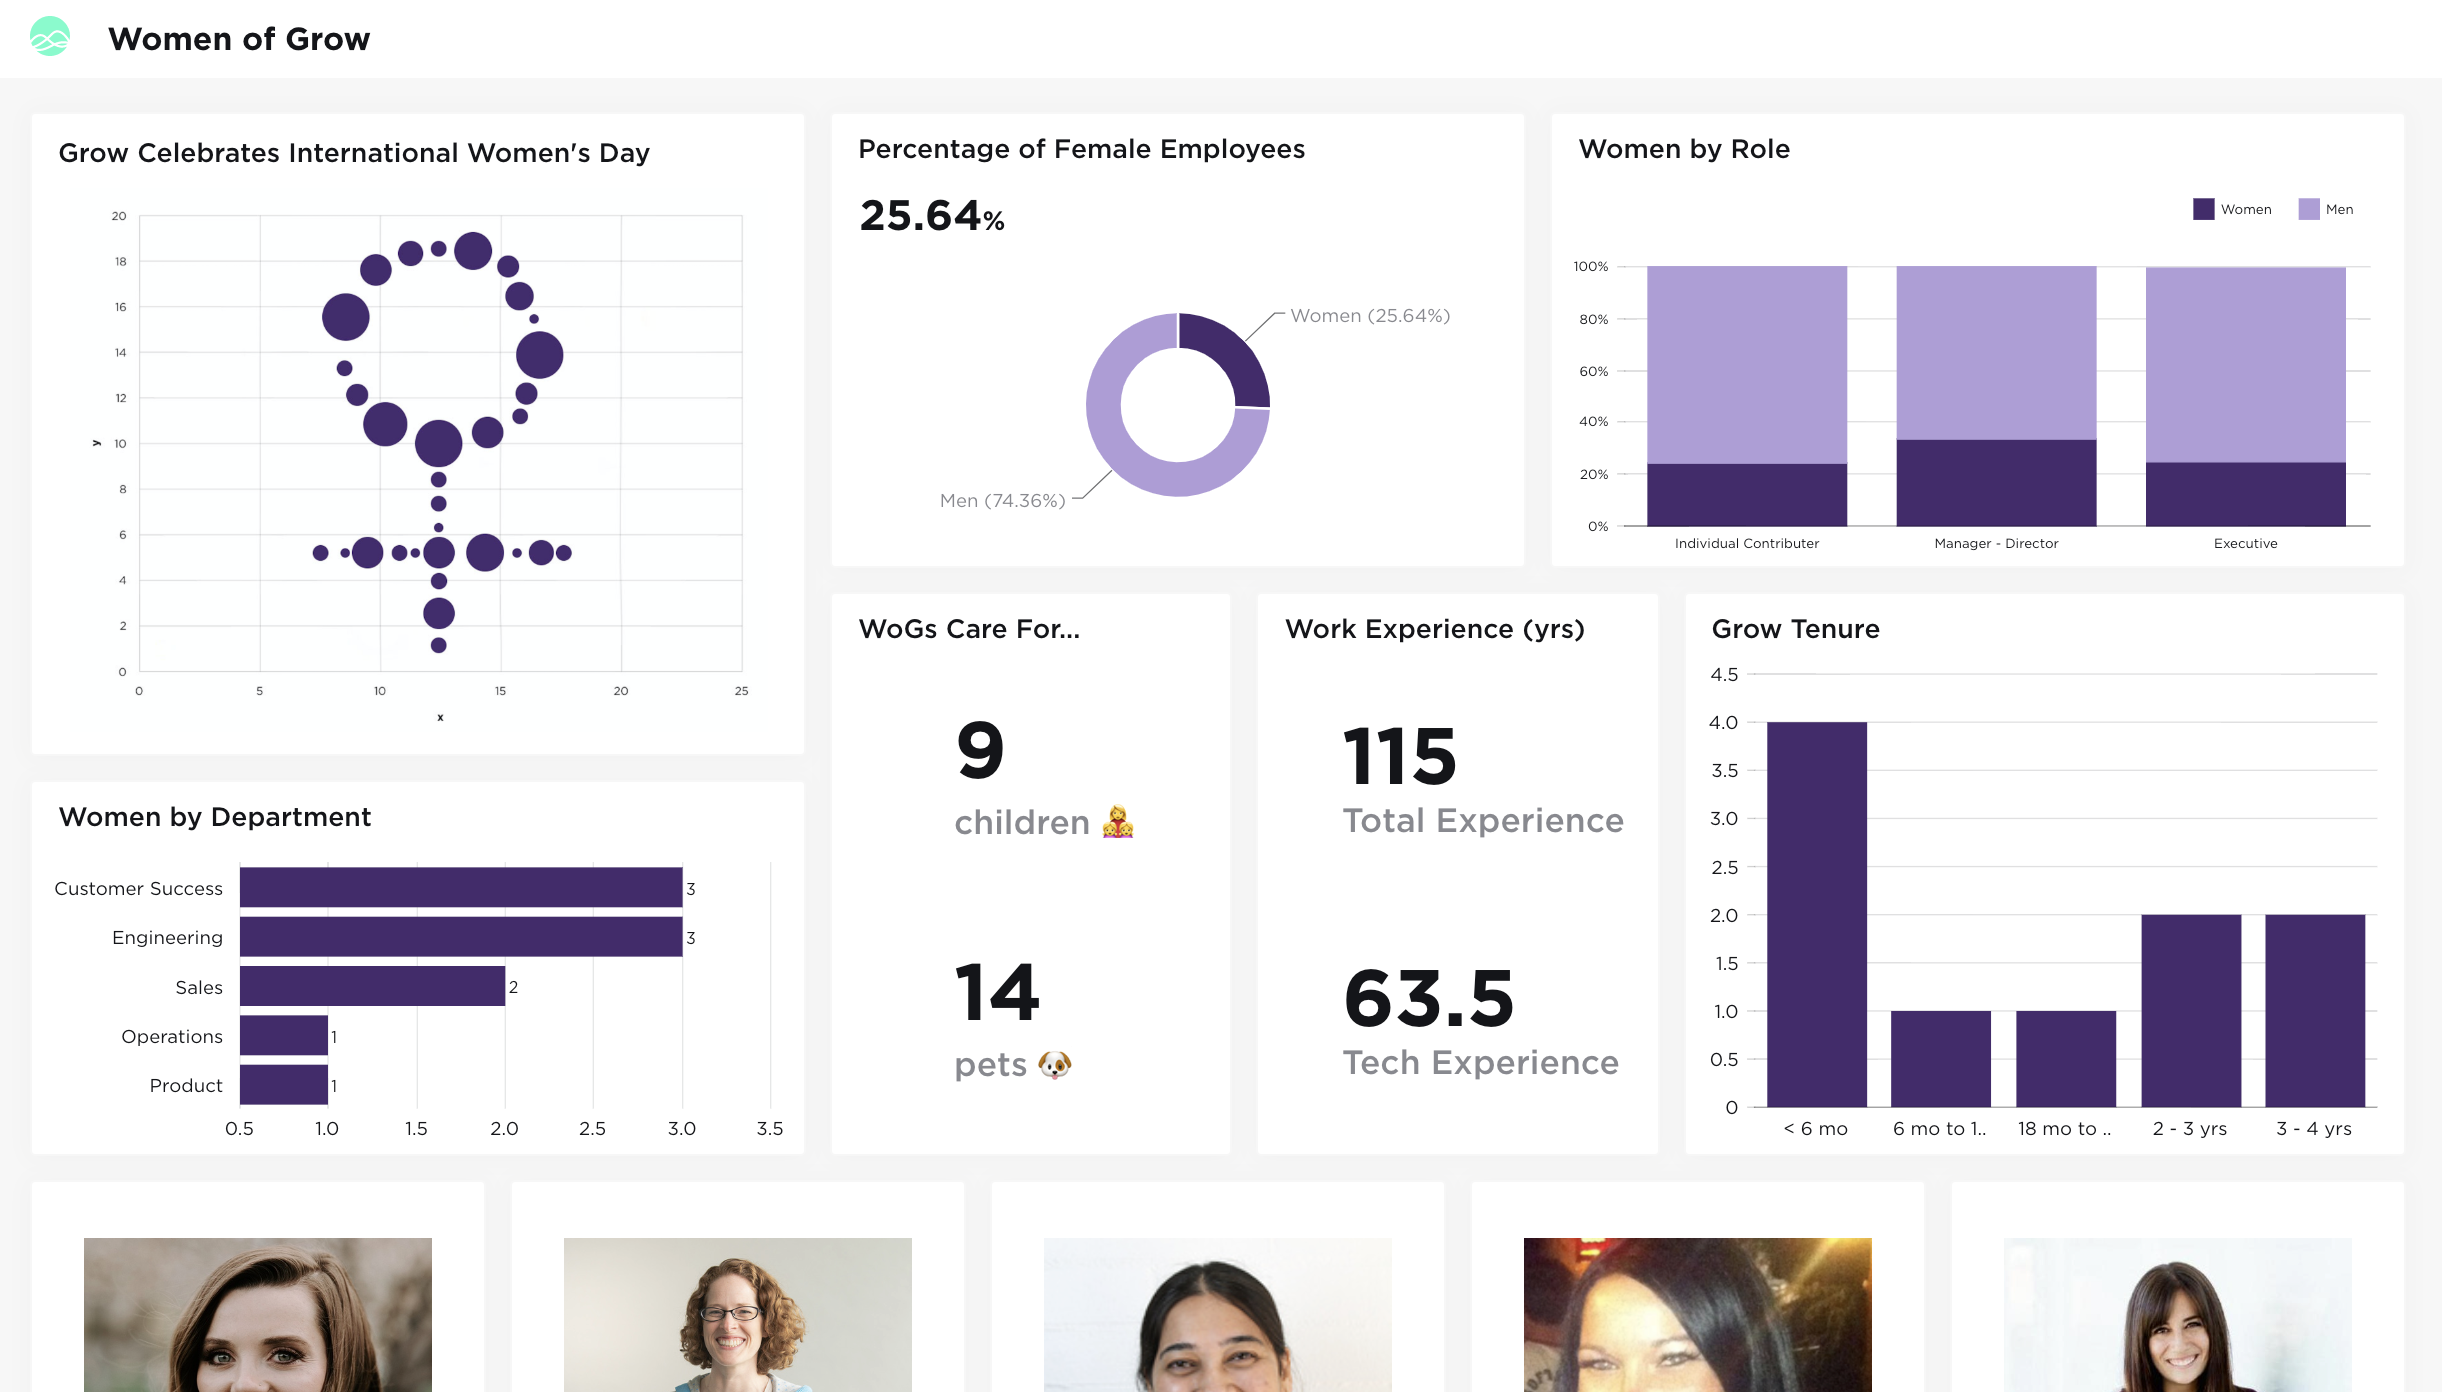
Task: Select the Engineering department bar
Action: [x=460, y=937]
